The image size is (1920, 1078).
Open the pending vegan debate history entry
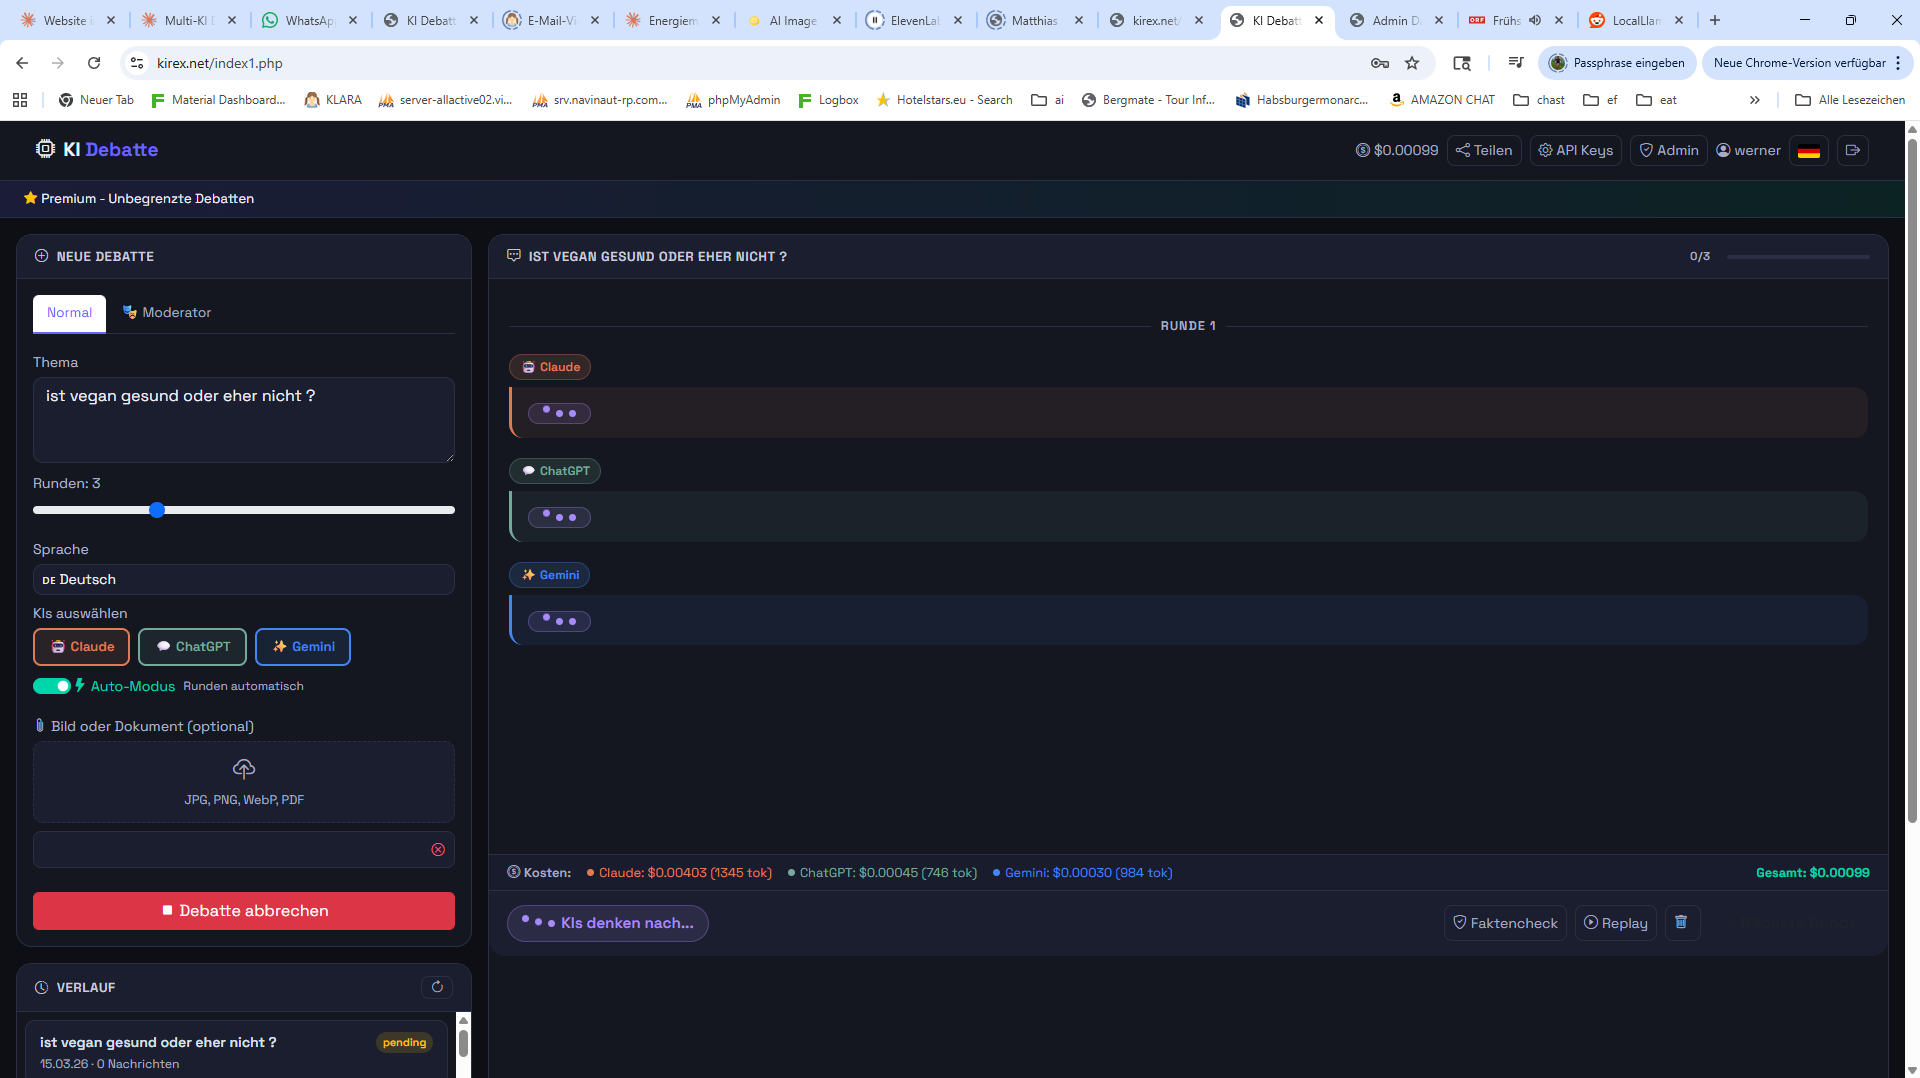[236, 1051]
